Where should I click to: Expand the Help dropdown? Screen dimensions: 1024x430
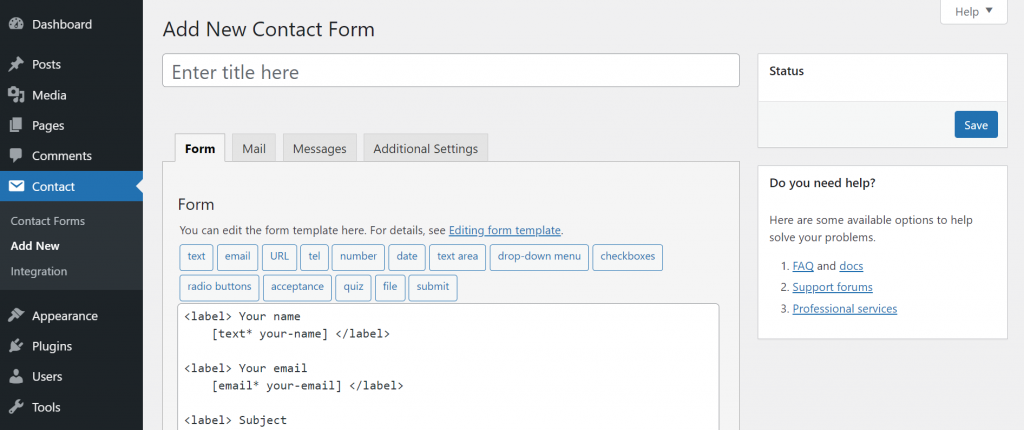tap(973, 12)
